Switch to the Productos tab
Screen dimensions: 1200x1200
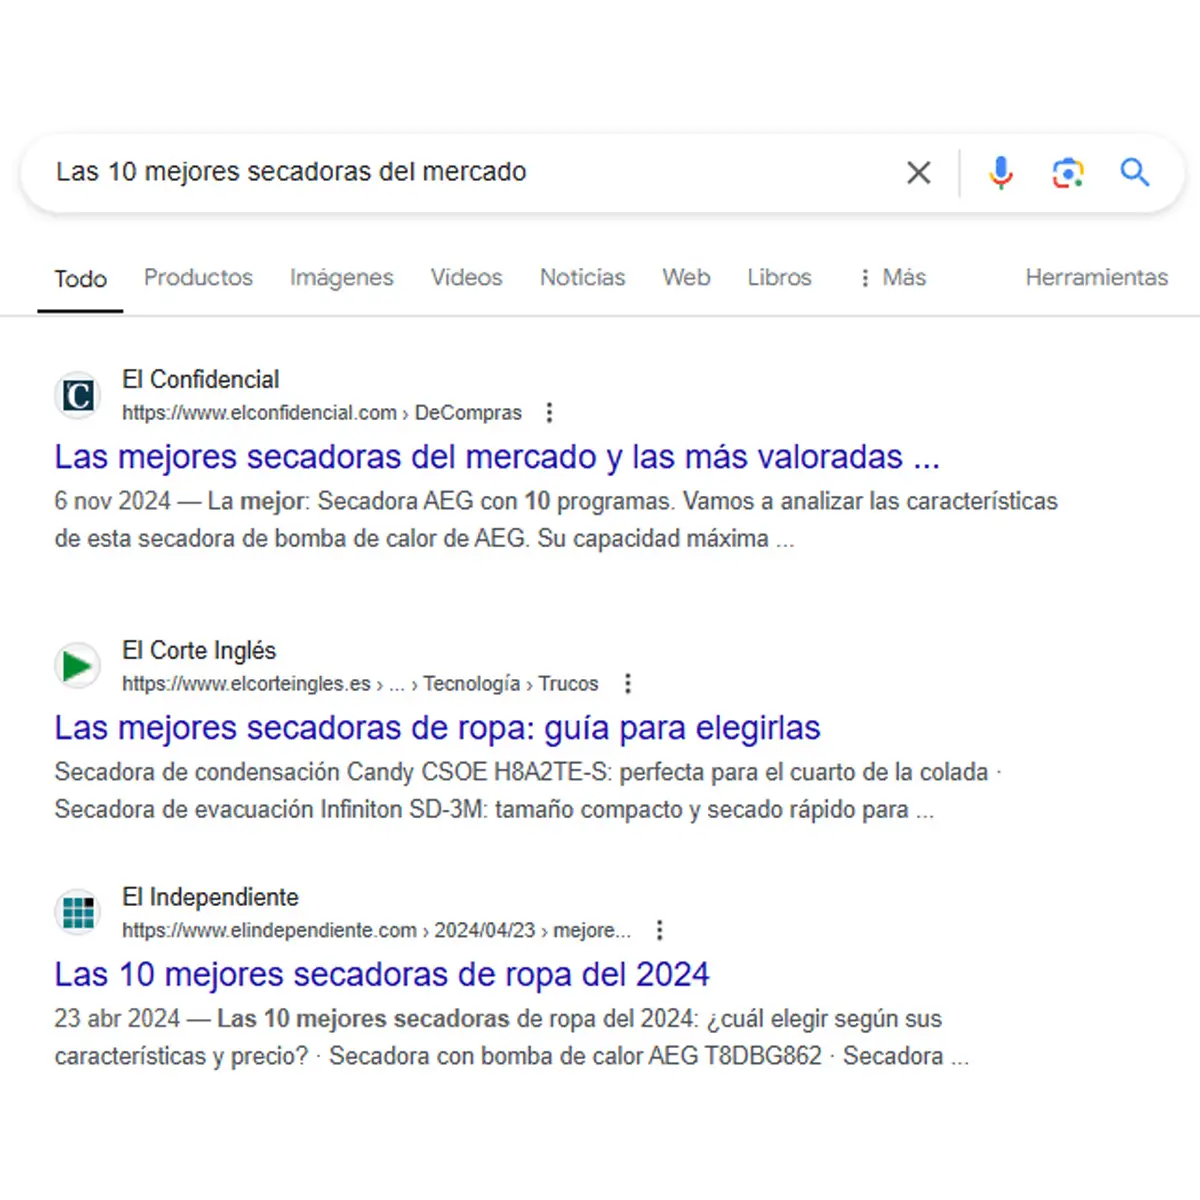pos(198,278)
